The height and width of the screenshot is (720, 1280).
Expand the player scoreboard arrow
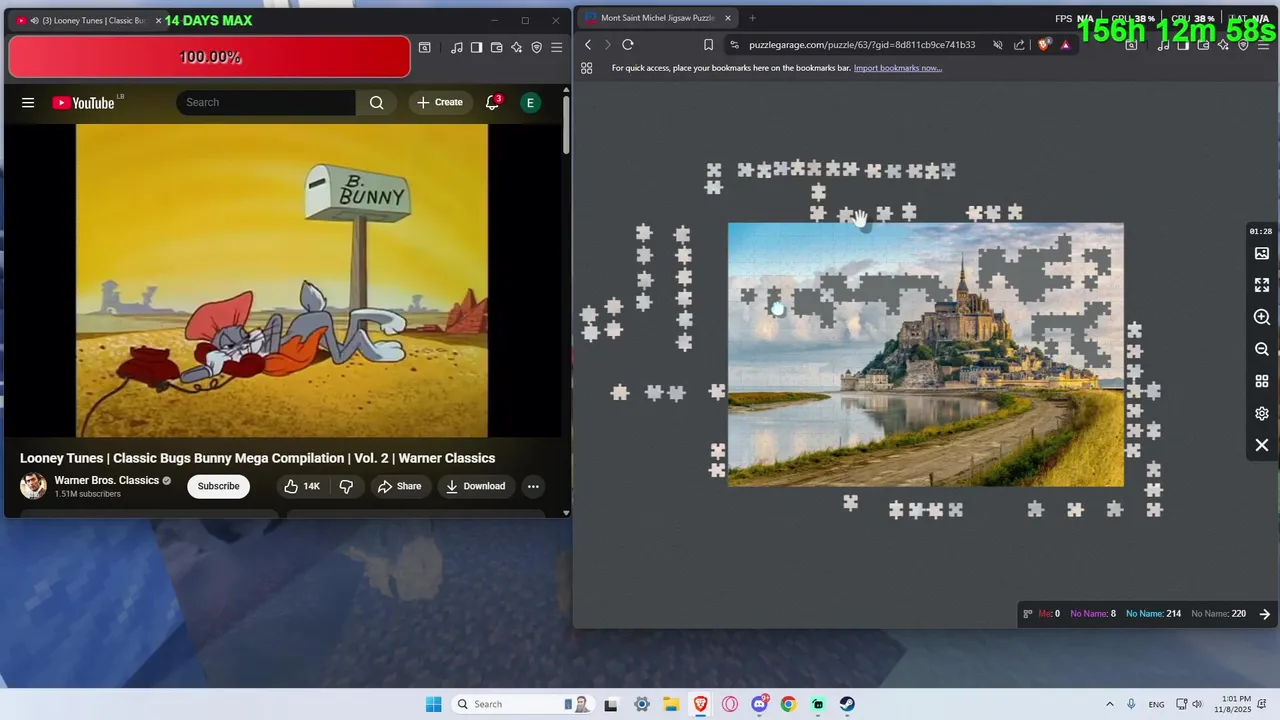coord(1265,614)
